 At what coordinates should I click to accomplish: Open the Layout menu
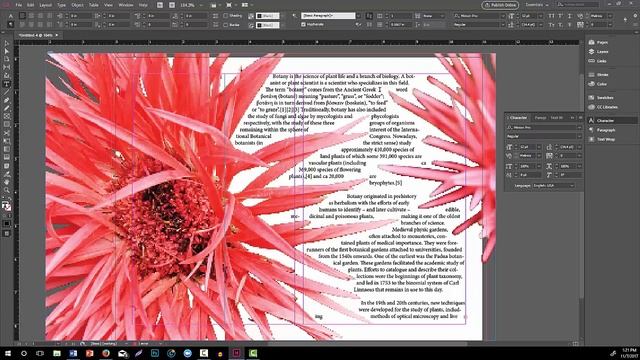pyautogui.click(x=45, y=5)
